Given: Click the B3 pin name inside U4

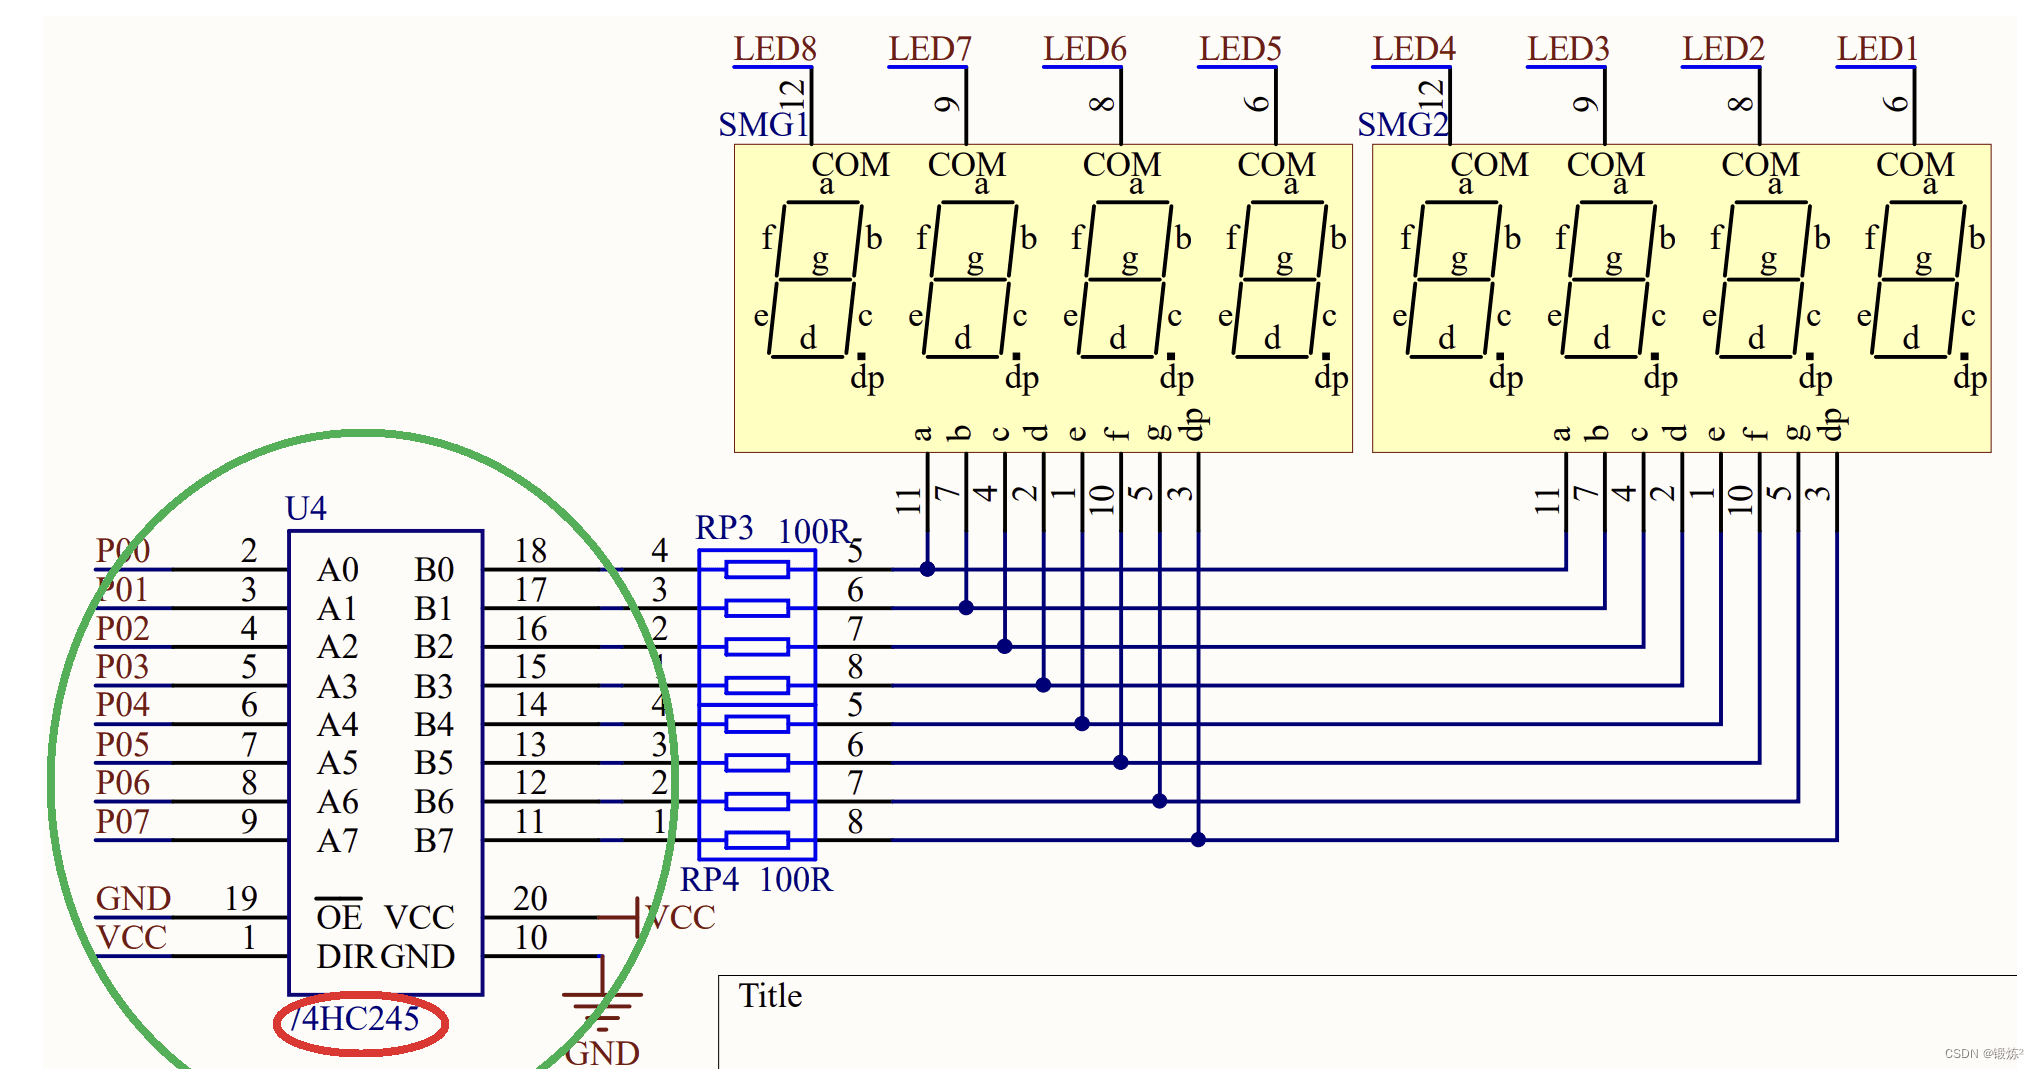Looking at the screenshot, I should point(434,686).
